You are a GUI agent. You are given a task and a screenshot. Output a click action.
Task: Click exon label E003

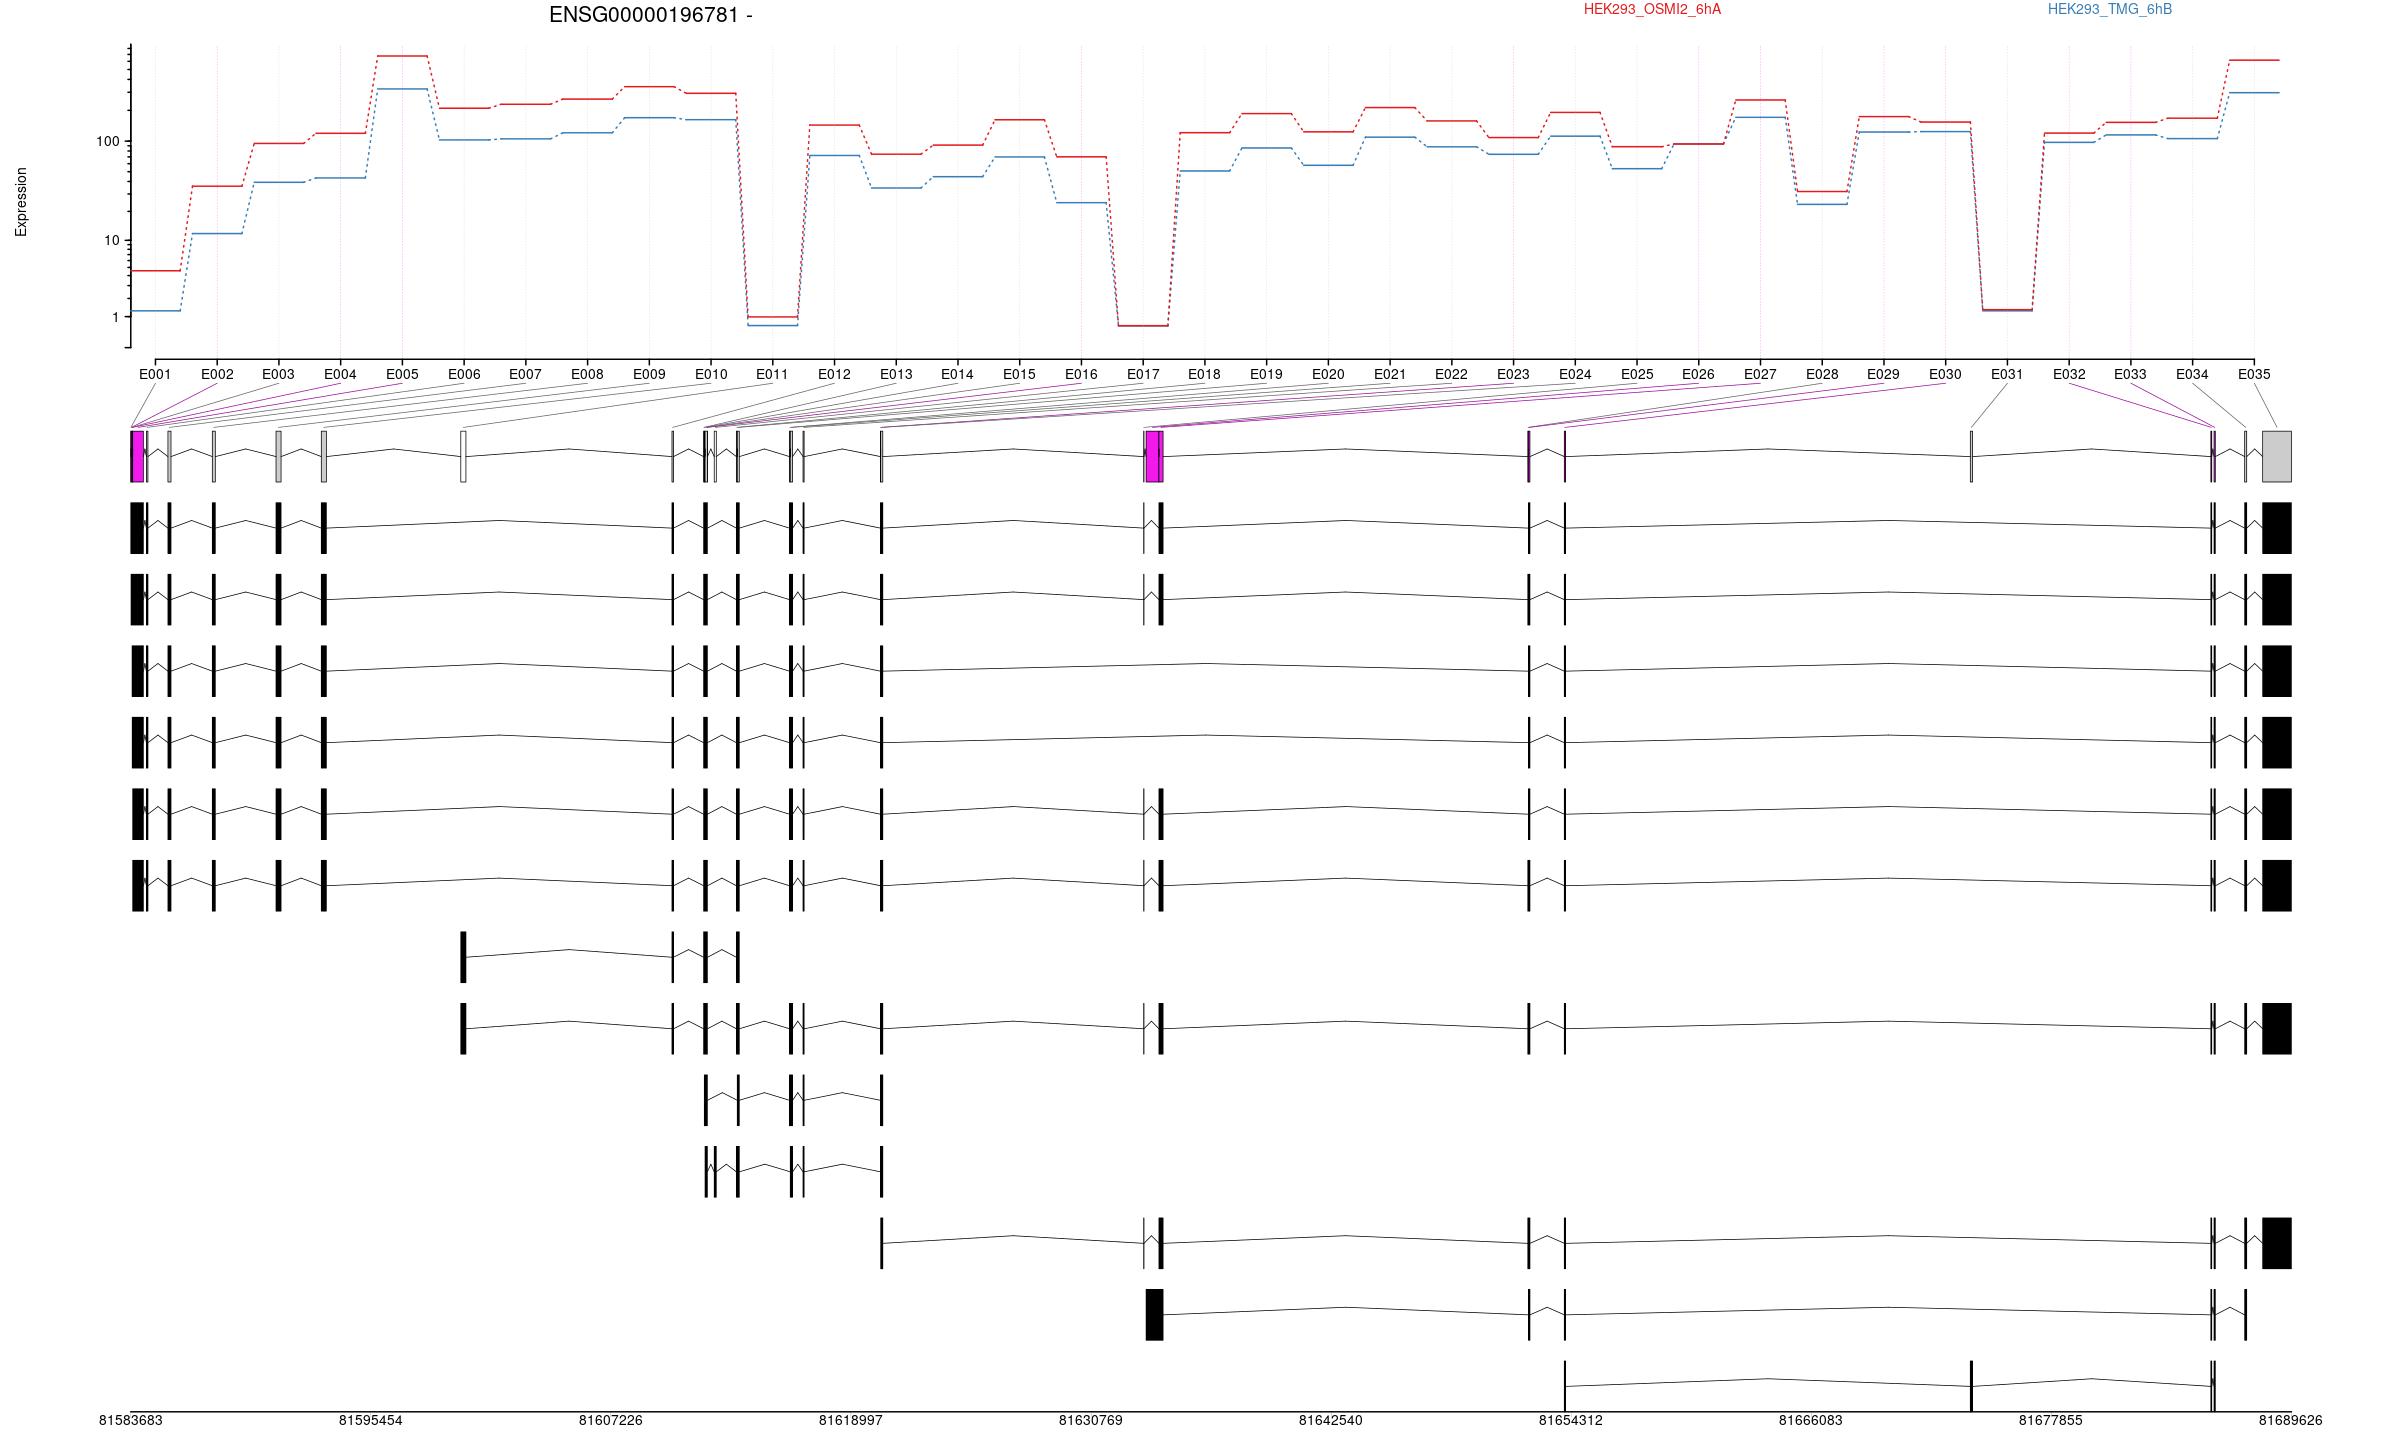click(x=278, y=375)
